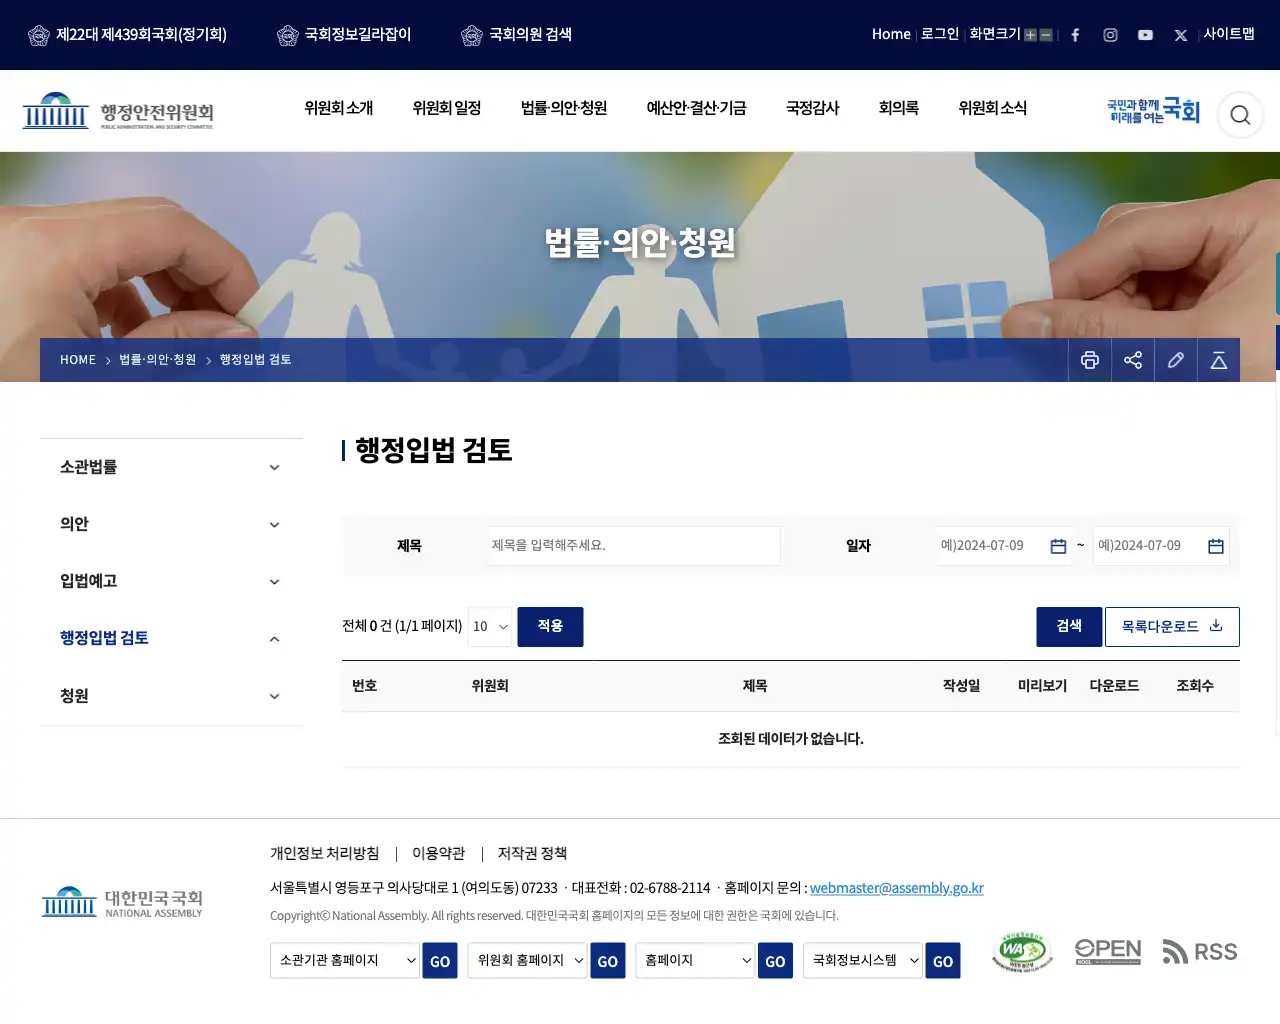The image size is (1280, 1024).
Task: Open the rows-per-page dropdown showing 10
Action: click(490, 627)
